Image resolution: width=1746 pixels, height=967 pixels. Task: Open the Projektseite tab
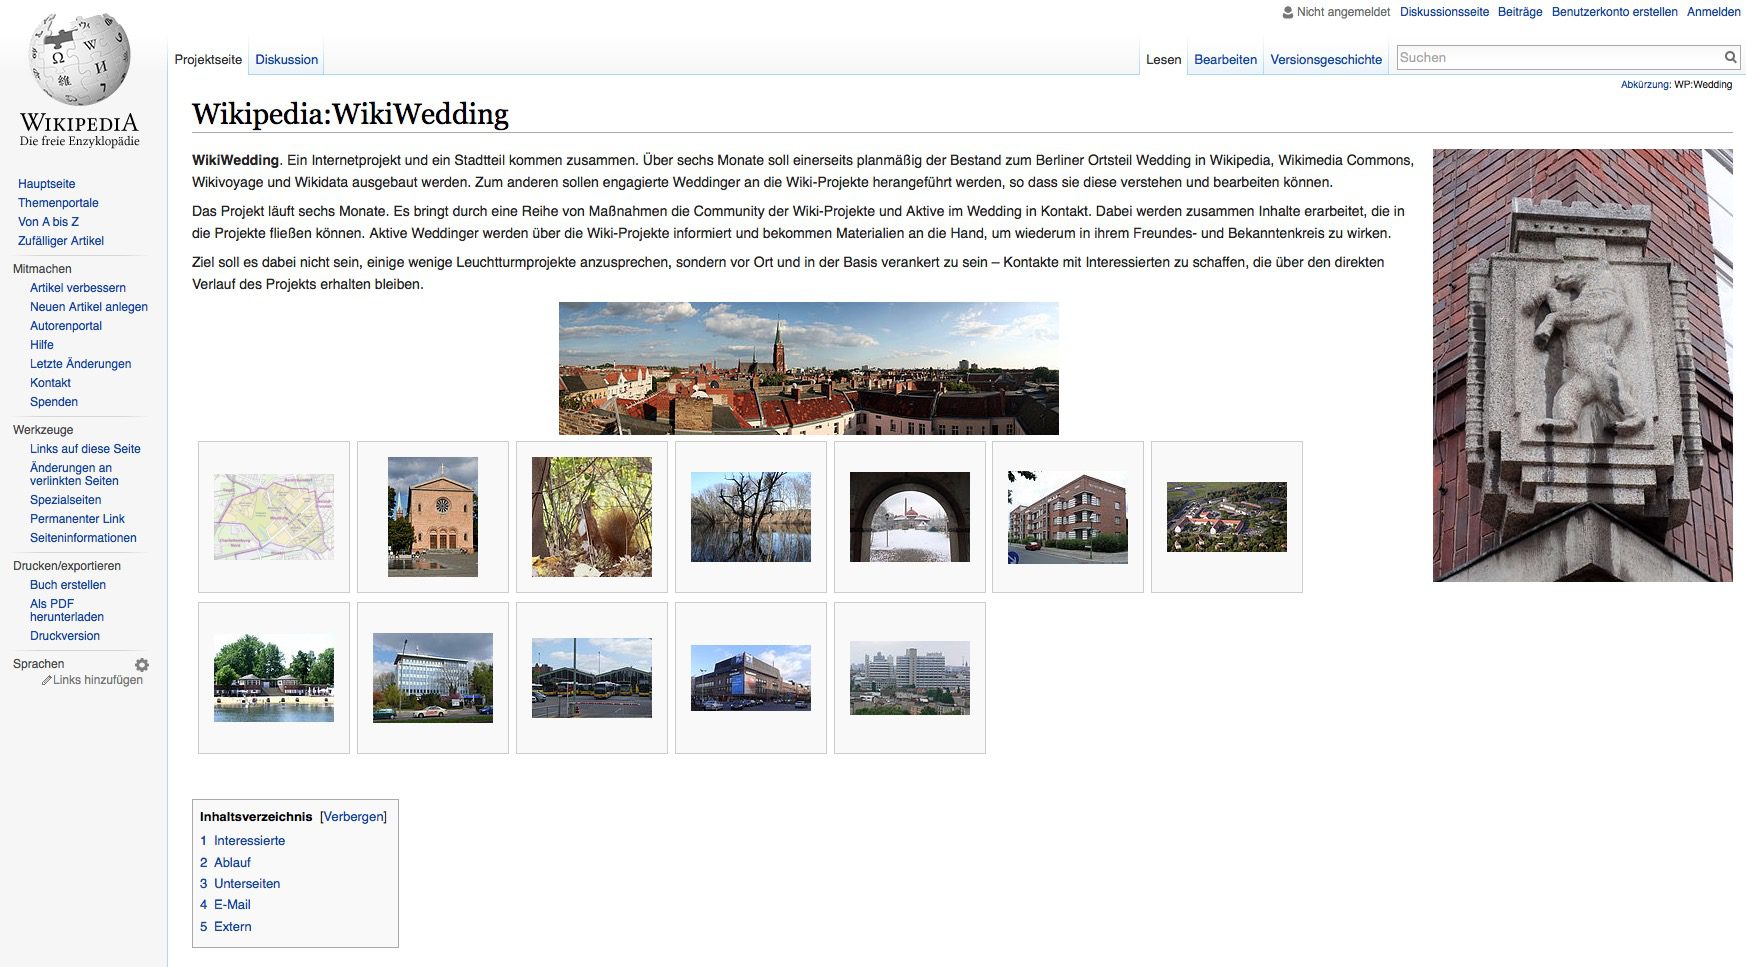point(208,59)
